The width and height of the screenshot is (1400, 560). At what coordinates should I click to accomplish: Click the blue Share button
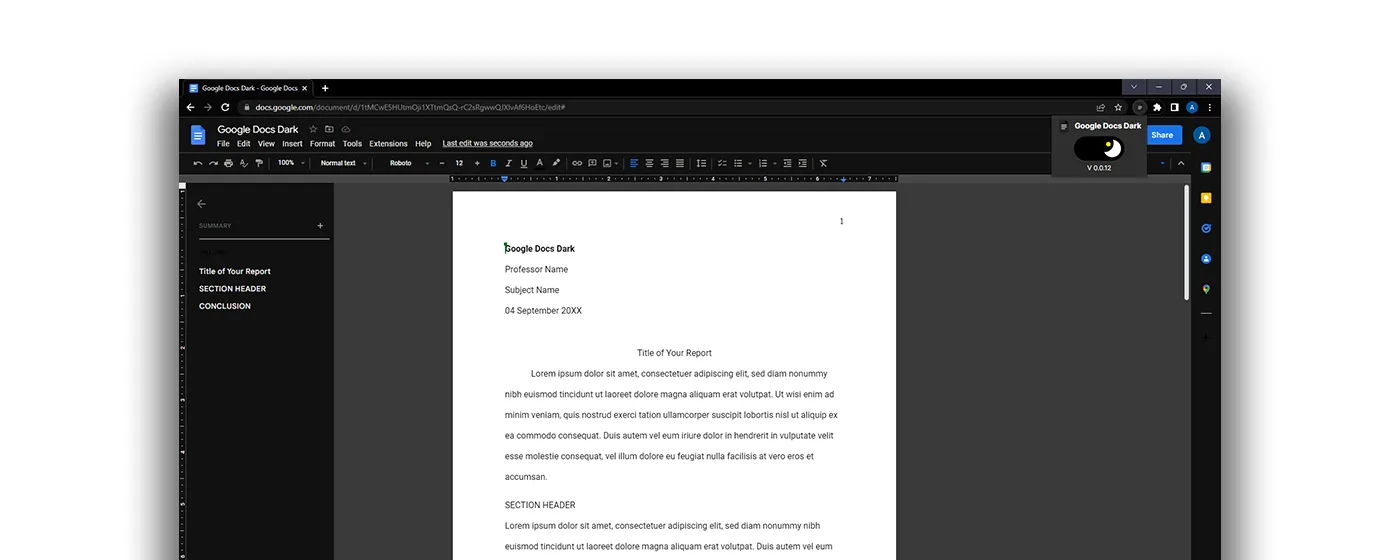[1163, 135]
